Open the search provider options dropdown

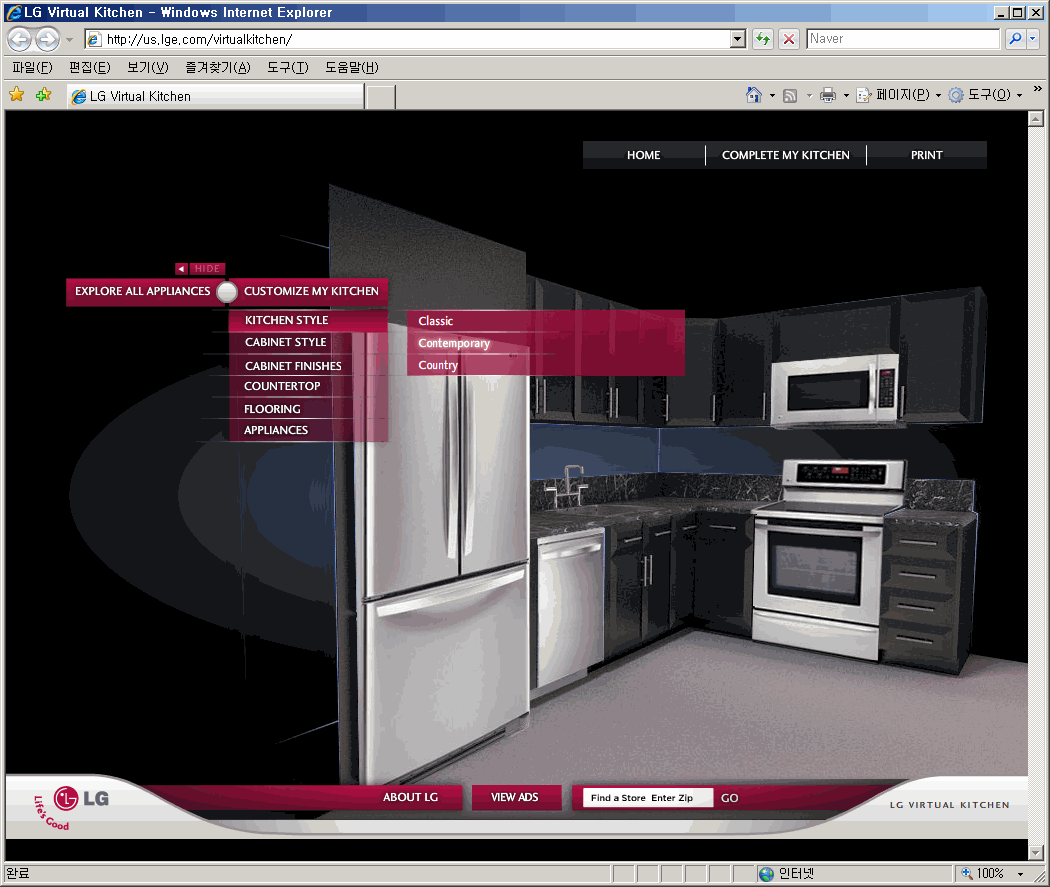[1033, 39]
